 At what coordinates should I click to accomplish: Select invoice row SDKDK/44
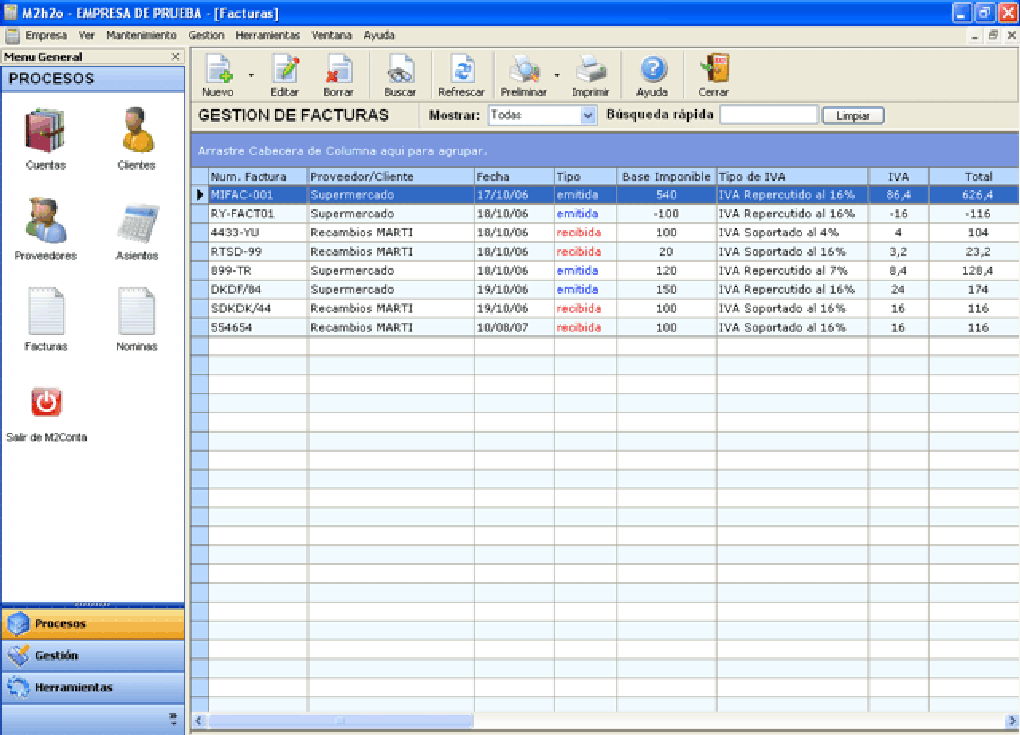click(x=613, y=308)
